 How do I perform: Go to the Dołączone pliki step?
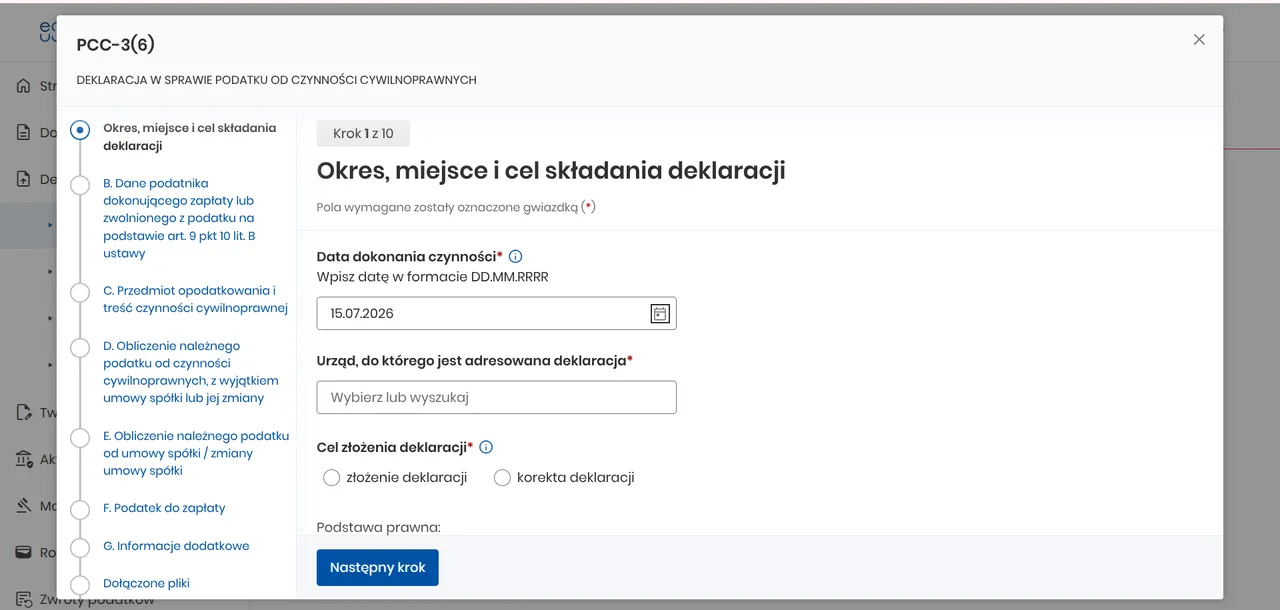[146, 583]
